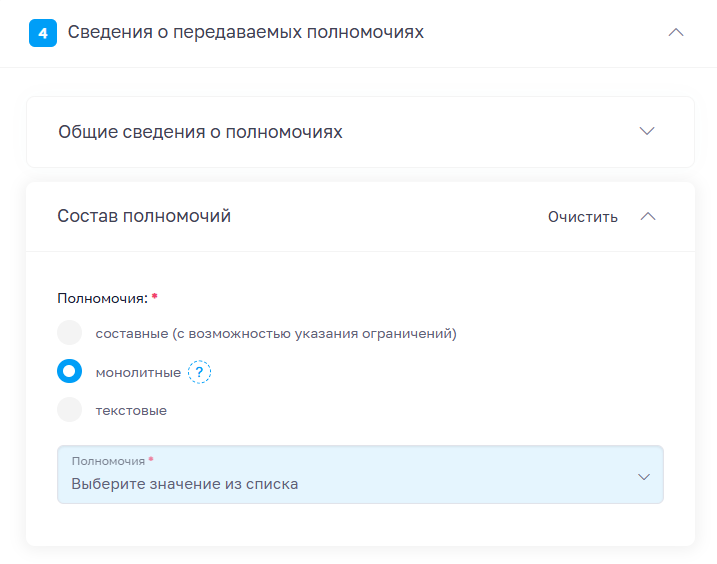Image resolution: width=717 pixels, height=564 pixels.
Task: Select the монолитные radio option
Action: tap(70, 371)
